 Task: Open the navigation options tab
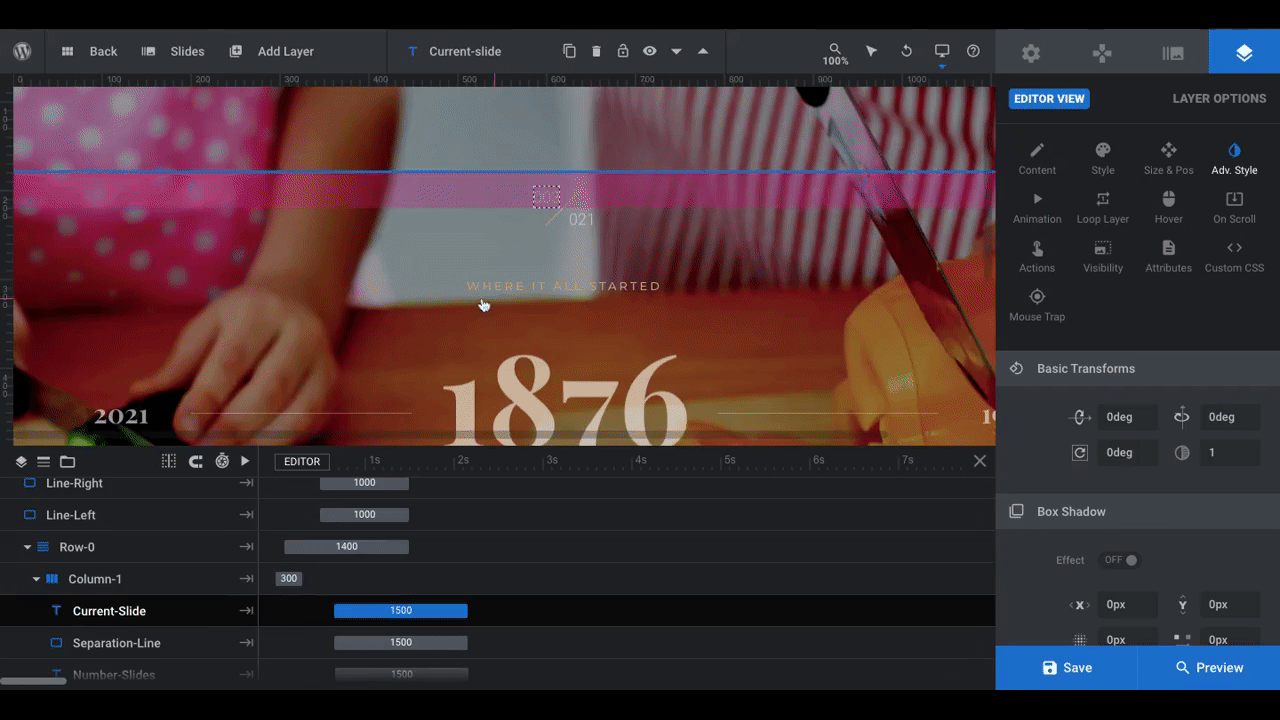(1102, 53)
